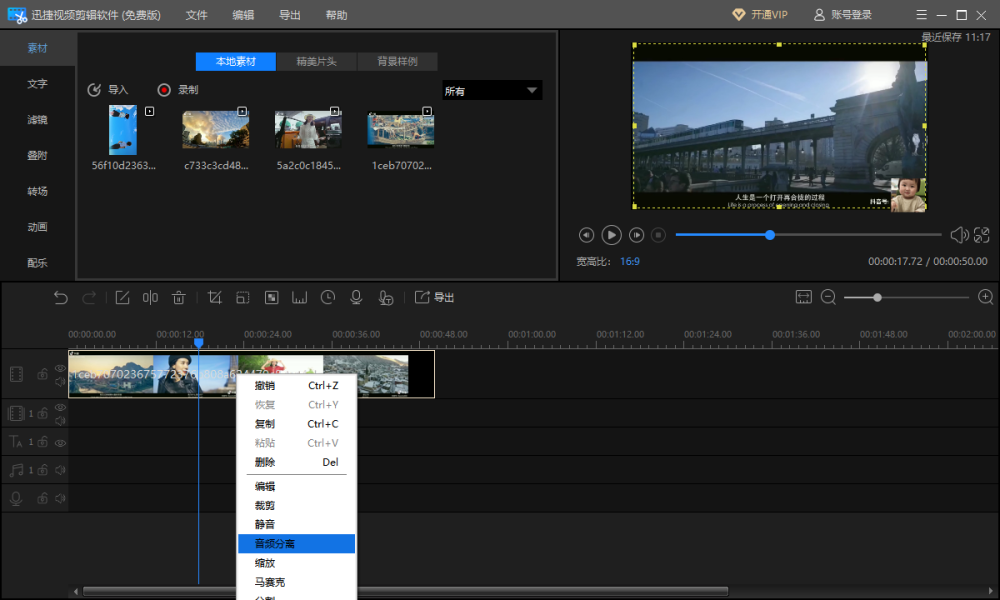Open the 文件 menu
This screenshot has height=600, width=1000.
(x=196, y=15)
